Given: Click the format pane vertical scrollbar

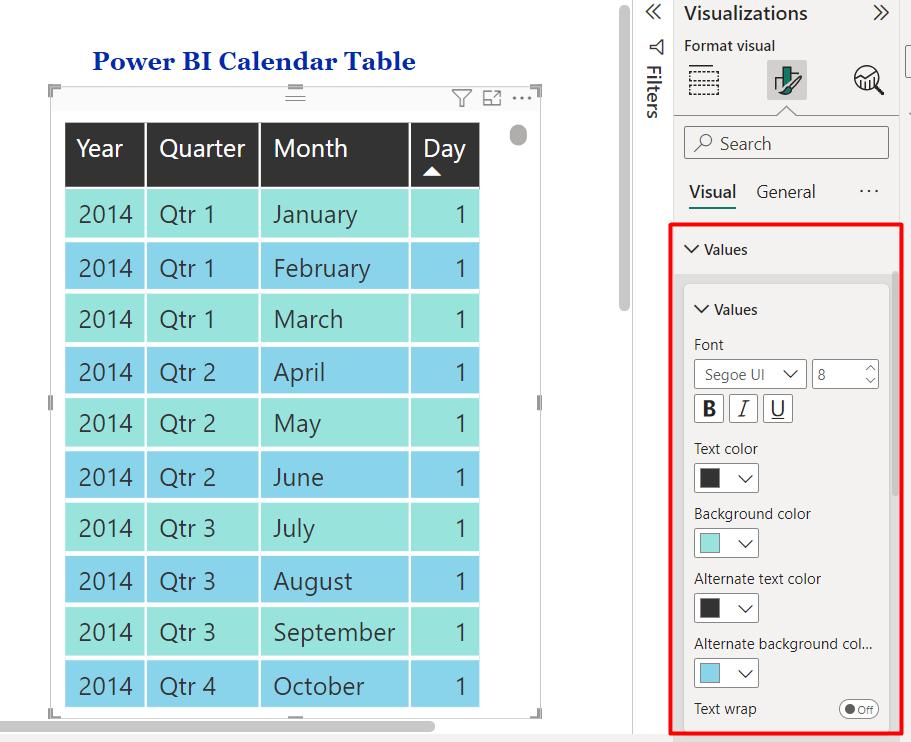Looking at the screenshot, I should [895, 383].
